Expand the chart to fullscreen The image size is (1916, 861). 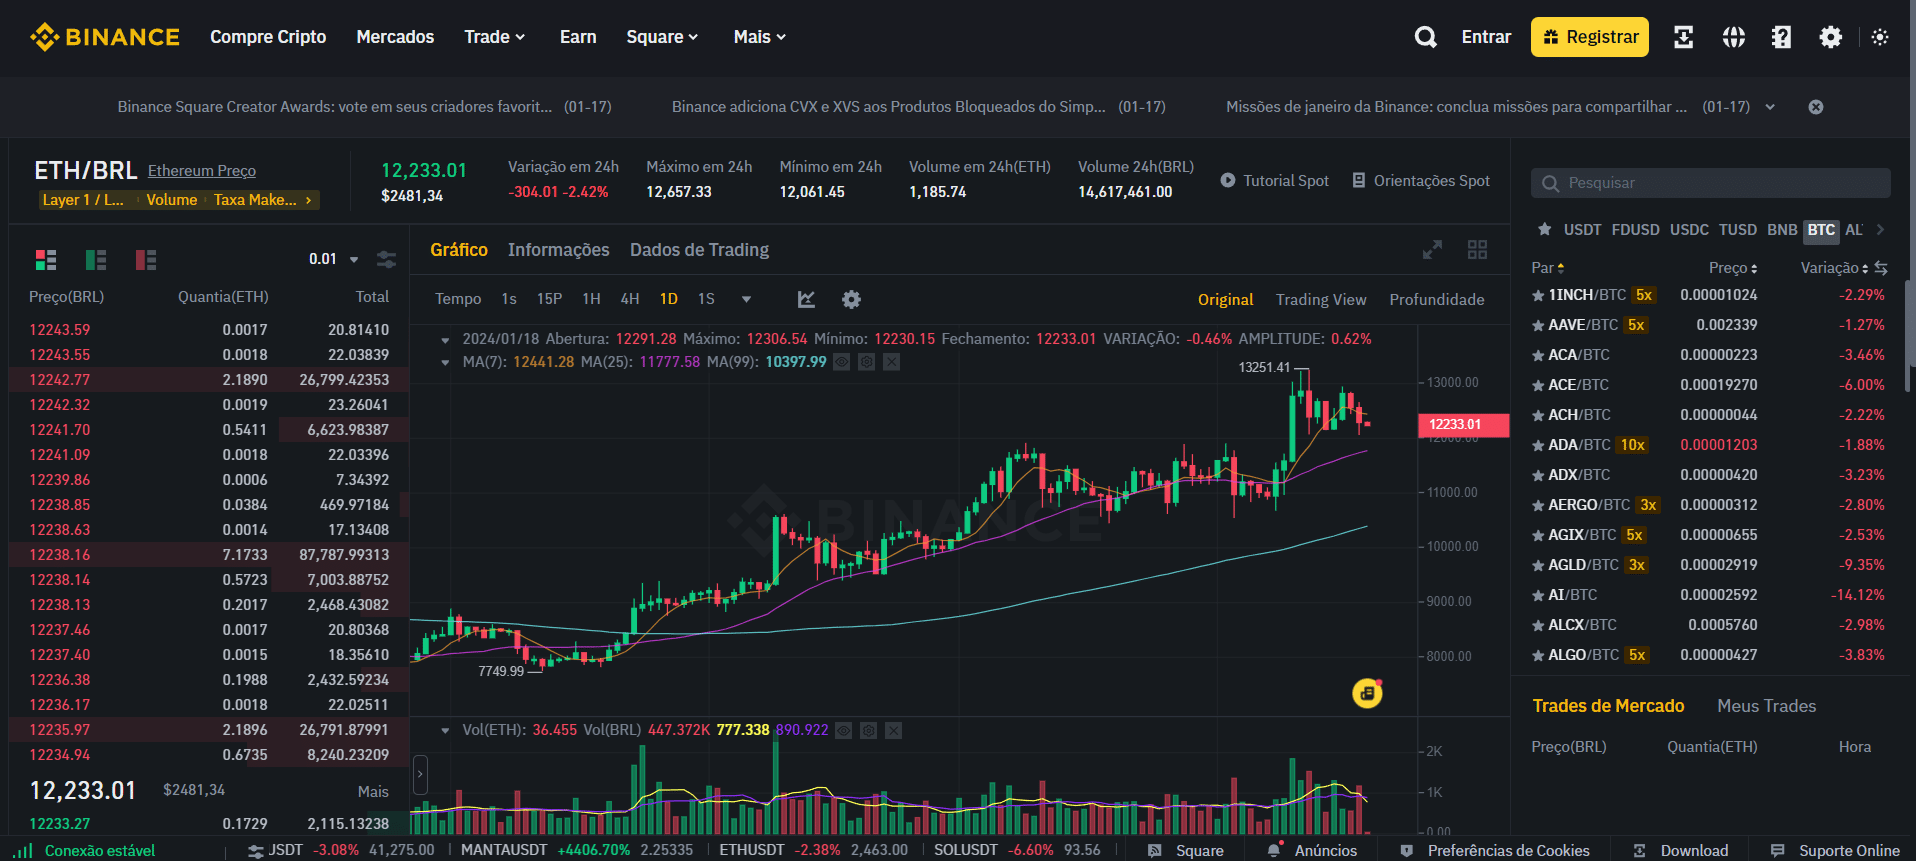click(1432, 250)
